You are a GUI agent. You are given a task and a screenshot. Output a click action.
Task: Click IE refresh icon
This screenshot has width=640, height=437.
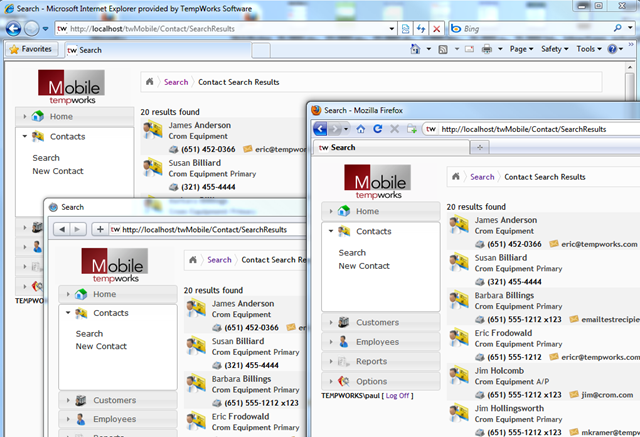click(421, 29)
